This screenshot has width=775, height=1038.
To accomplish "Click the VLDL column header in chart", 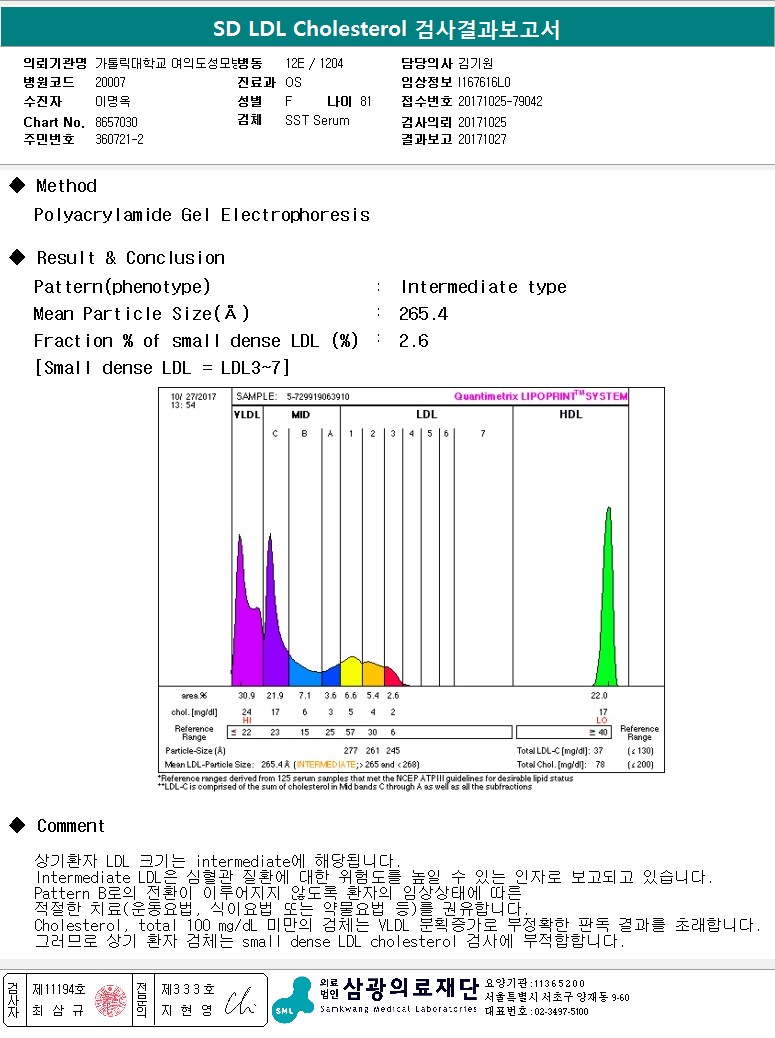I will point(247,414).
